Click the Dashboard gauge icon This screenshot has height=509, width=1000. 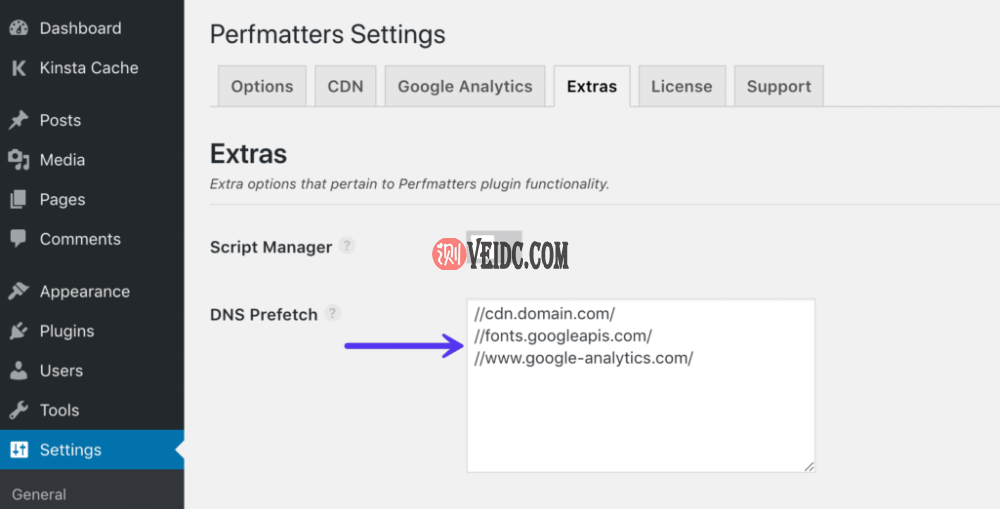pyautogui.click(x=18, y=28)
